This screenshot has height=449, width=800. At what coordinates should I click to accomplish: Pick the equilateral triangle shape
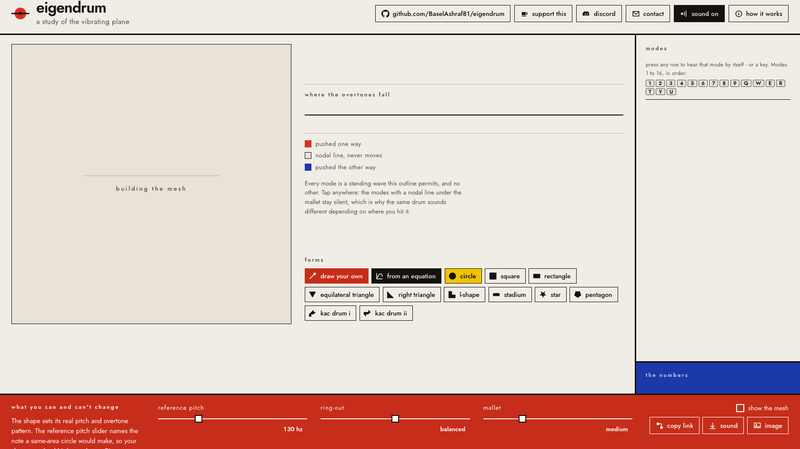pyautogui.click(x=342, y=294)
